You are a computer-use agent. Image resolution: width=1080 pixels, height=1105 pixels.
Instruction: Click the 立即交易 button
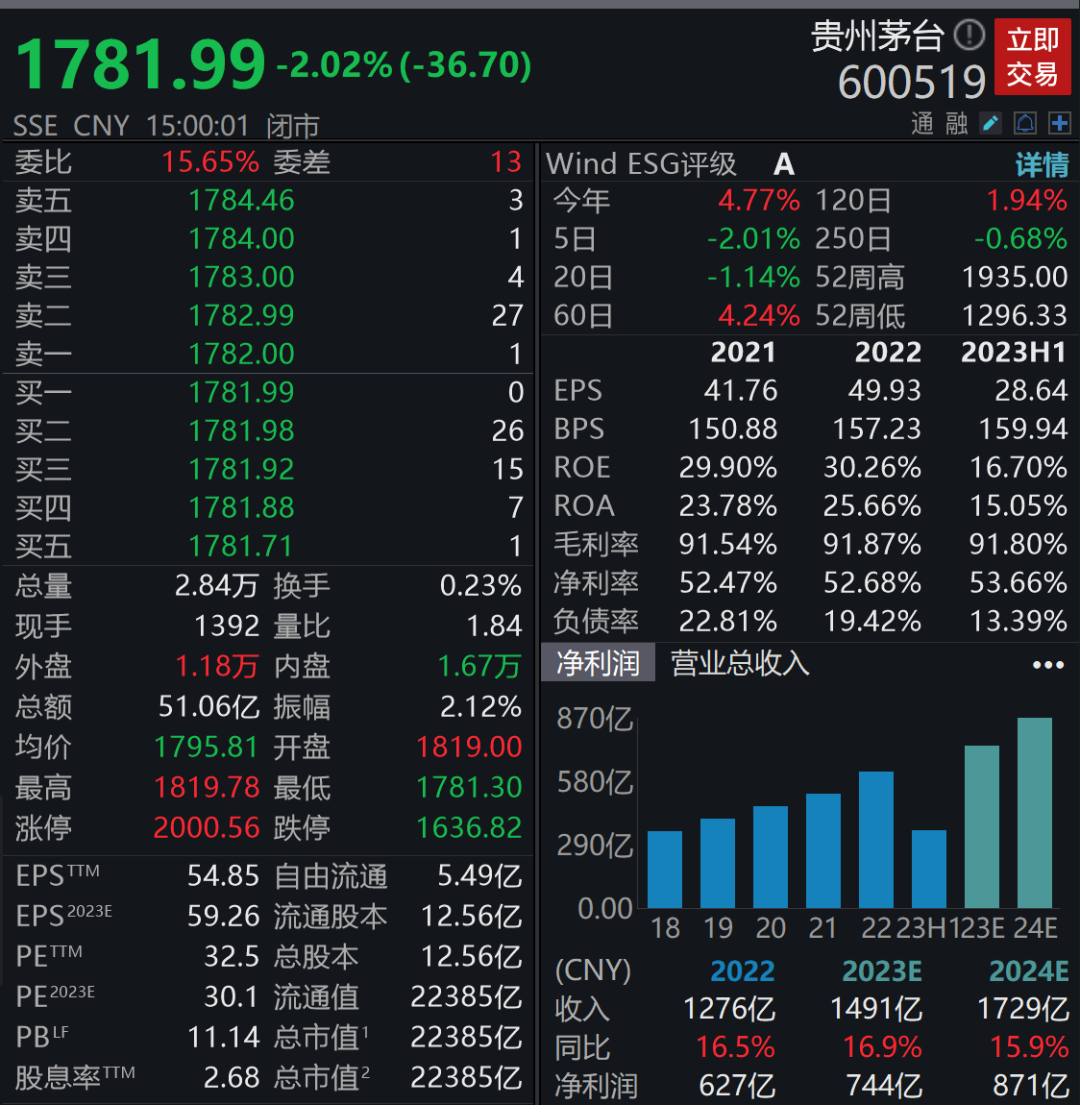(x=1032, y=57)
